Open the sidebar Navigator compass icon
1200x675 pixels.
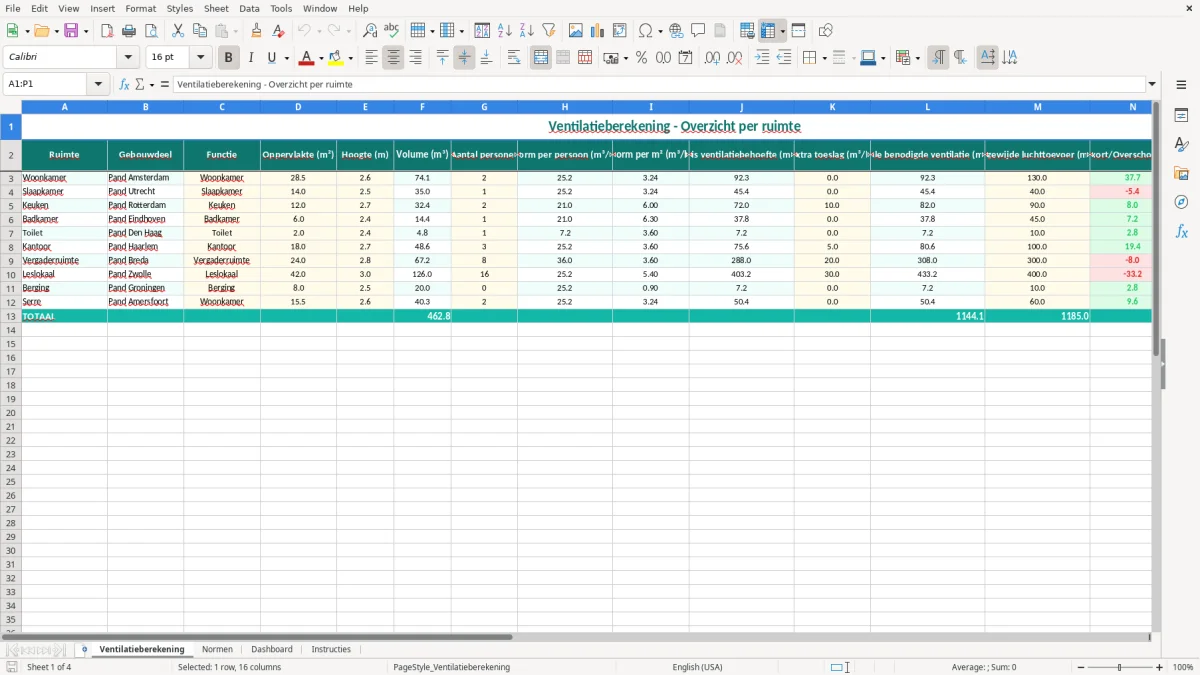click(x=1181, y=202)
